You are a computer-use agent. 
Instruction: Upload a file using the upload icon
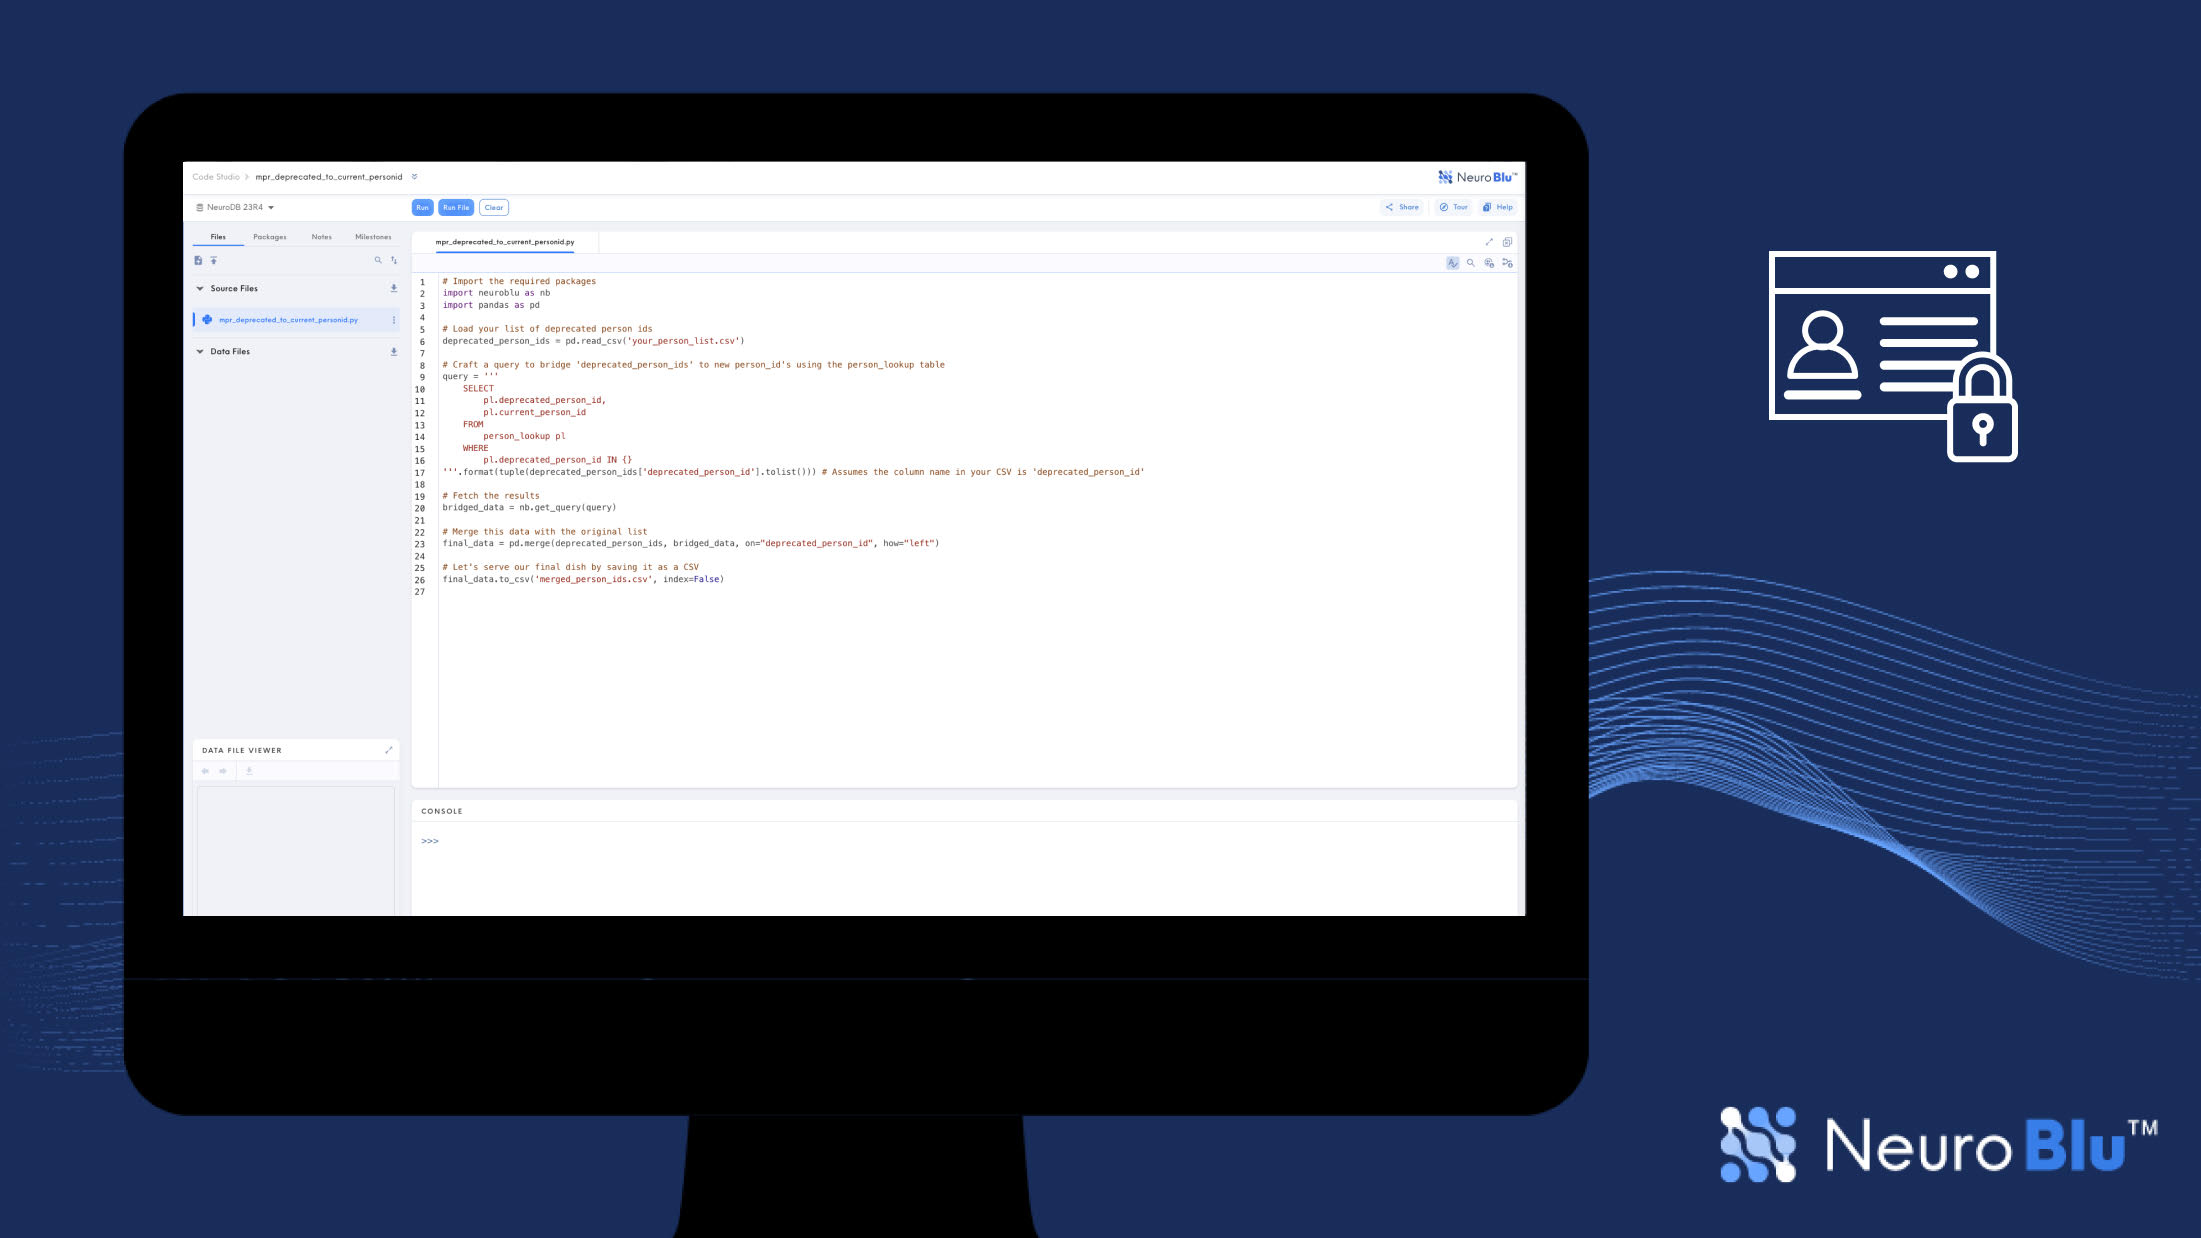tap(214, 260)
